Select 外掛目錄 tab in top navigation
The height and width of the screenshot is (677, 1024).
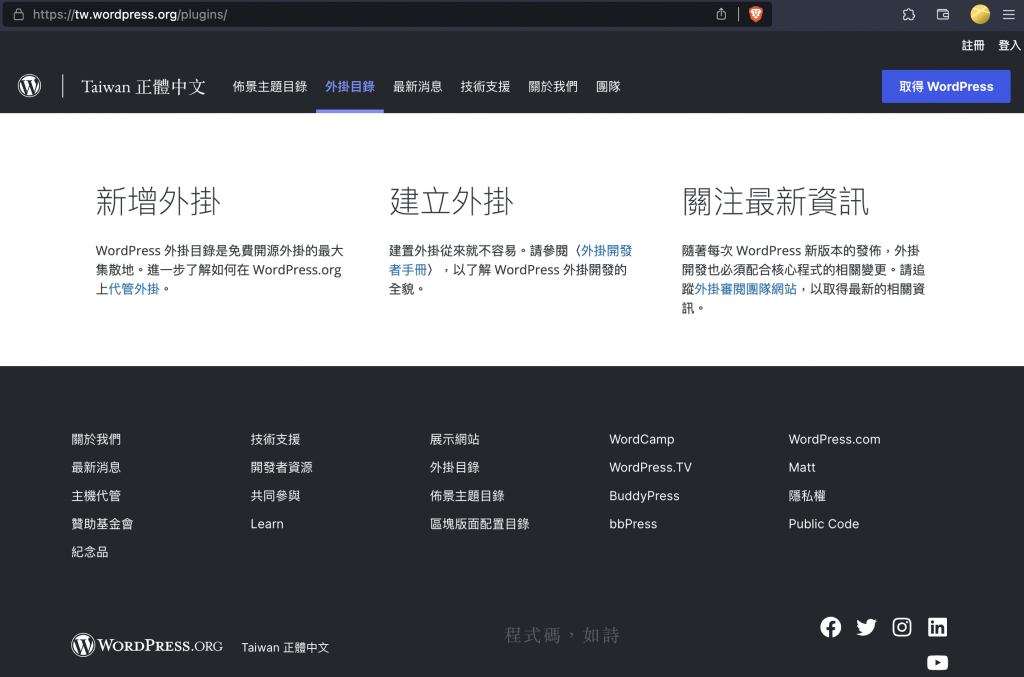[350, 86]
